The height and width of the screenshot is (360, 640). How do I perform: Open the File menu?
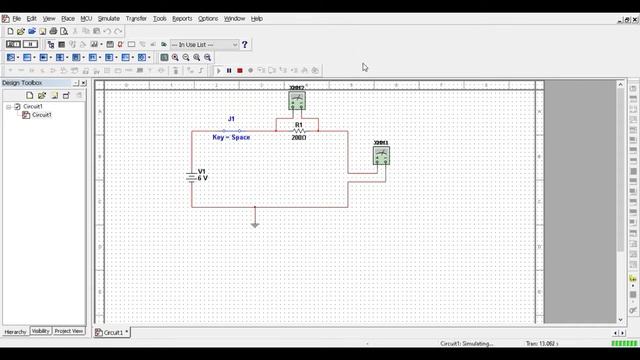pos(16,19)
